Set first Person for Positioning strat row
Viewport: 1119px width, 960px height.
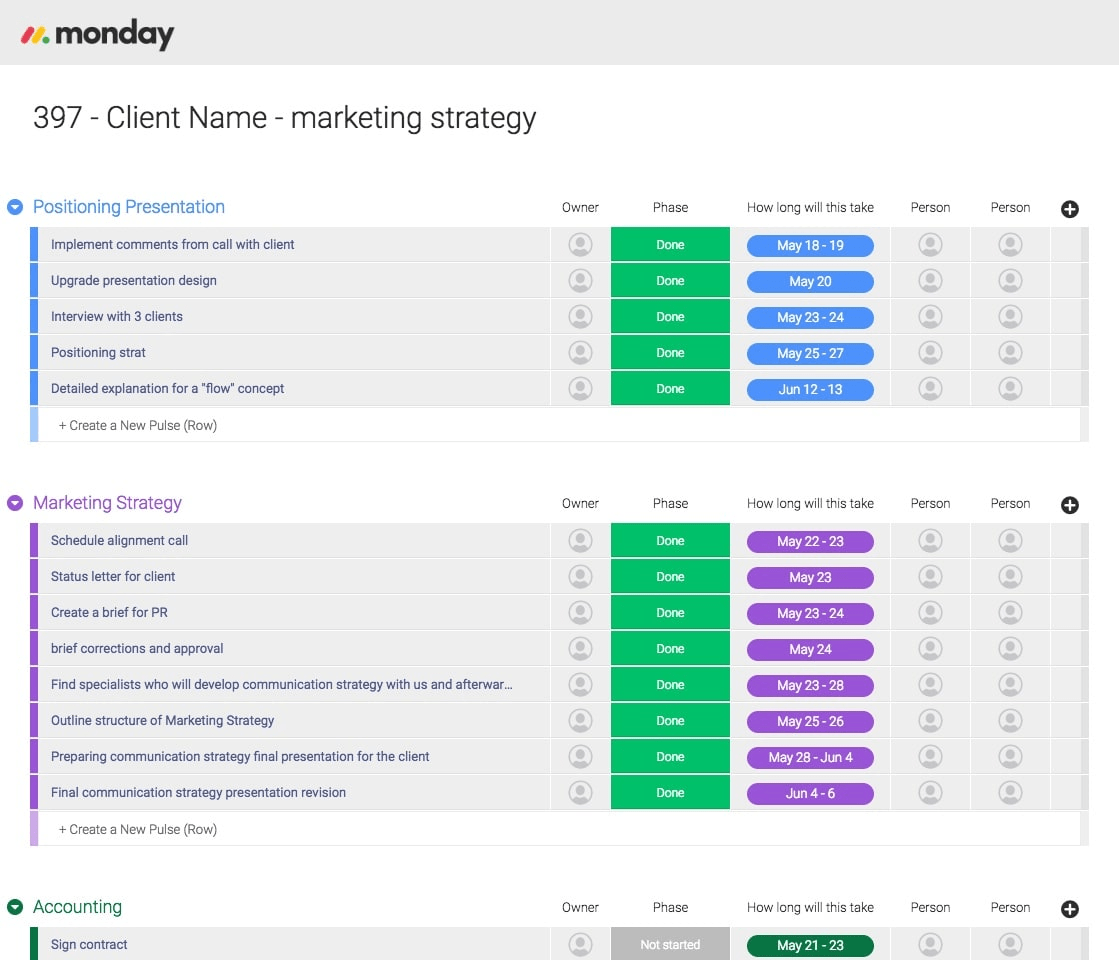(930, 353)
